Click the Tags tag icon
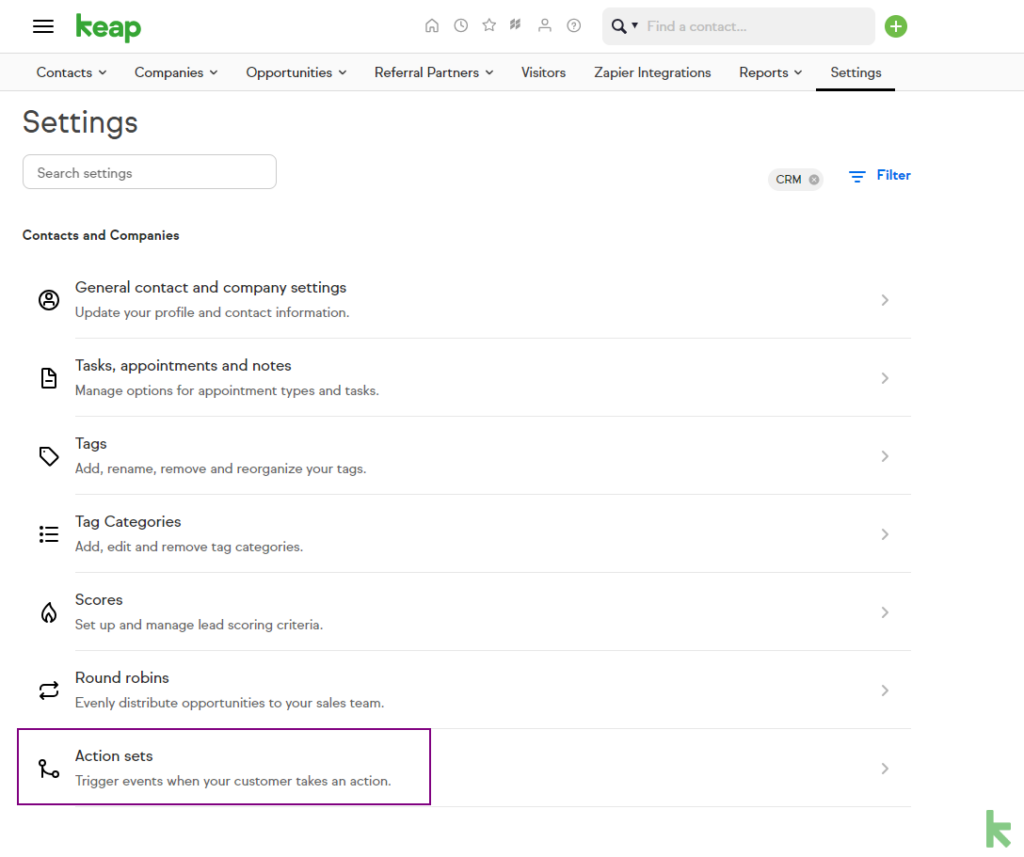 click(x=49, y=456)
